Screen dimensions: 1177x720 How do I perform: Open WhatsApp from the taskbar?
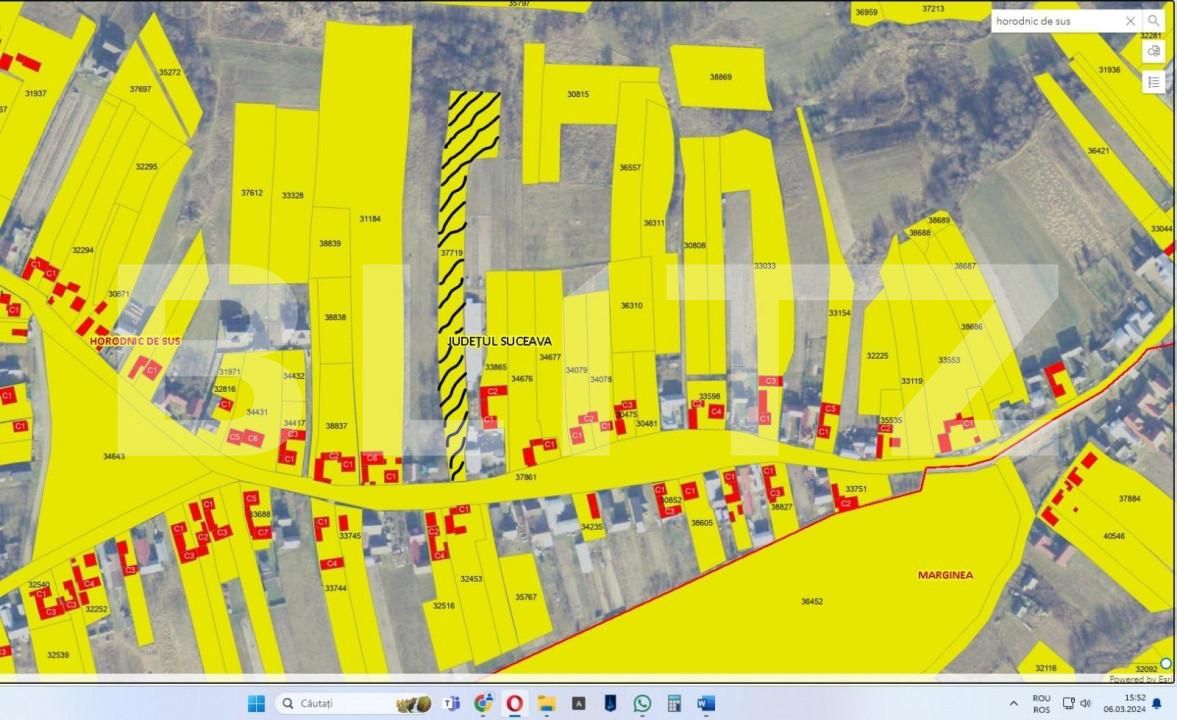point(642,703)
